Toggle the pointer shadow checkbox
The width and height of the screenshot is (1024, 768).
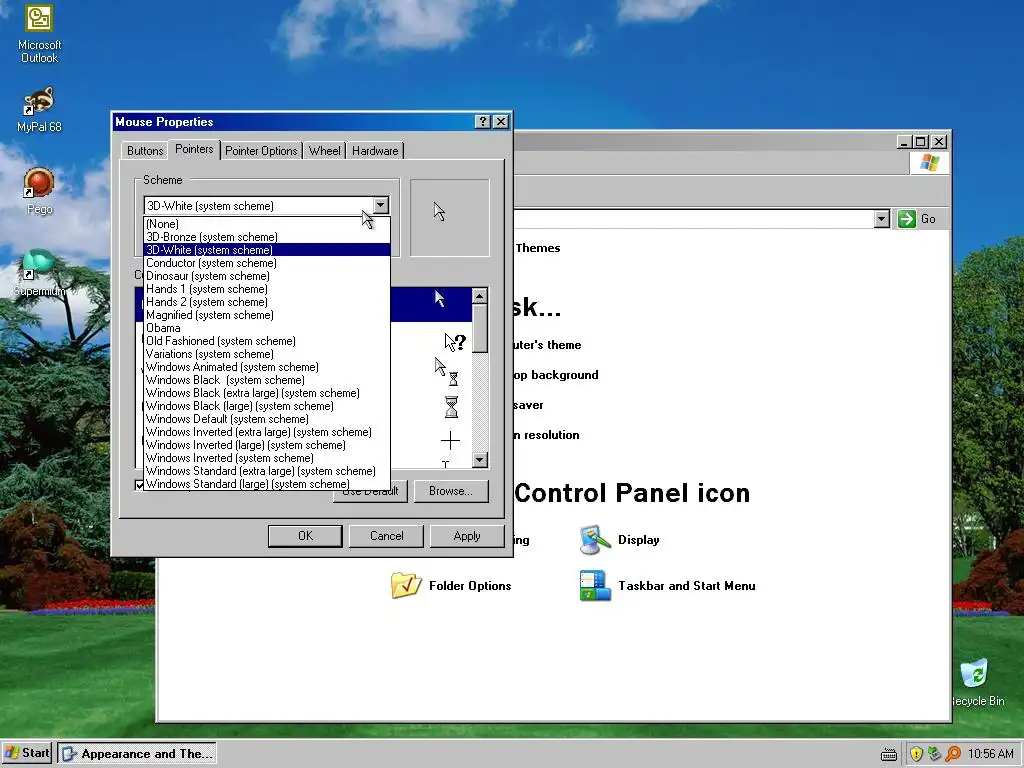click(x=139, y=485)
